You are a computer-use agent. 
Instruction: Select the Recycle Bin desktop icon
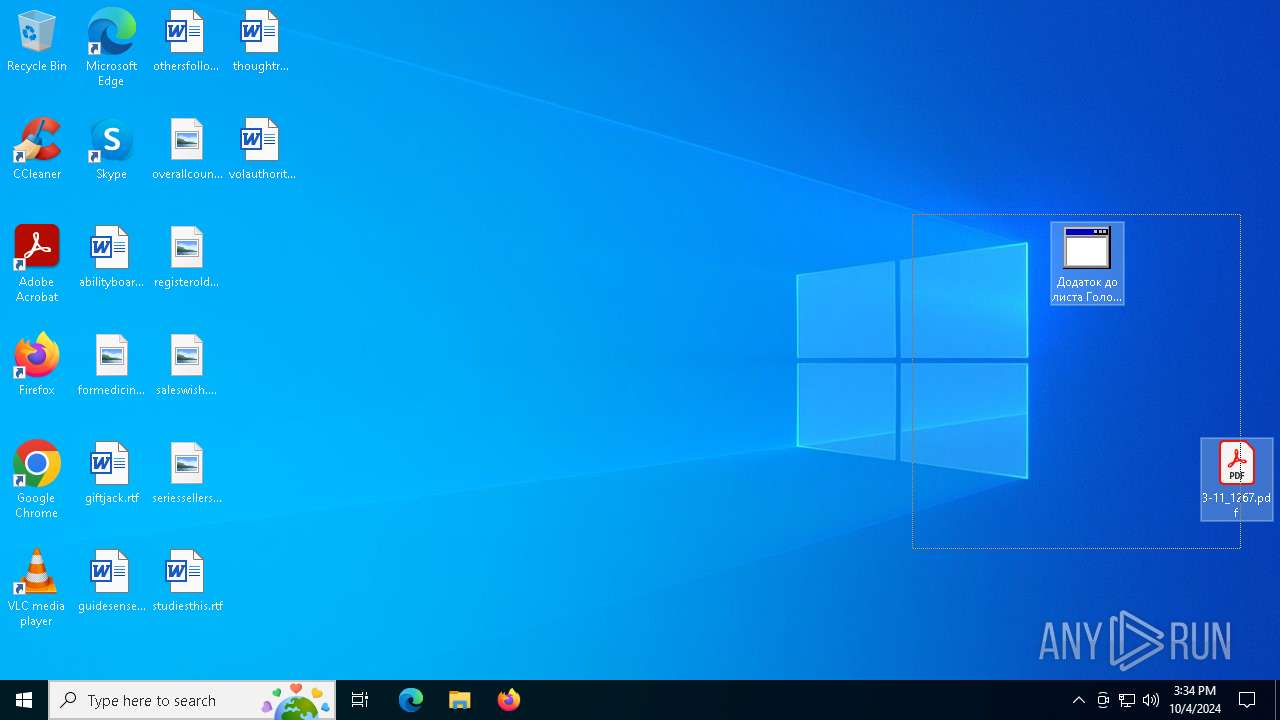37,41
